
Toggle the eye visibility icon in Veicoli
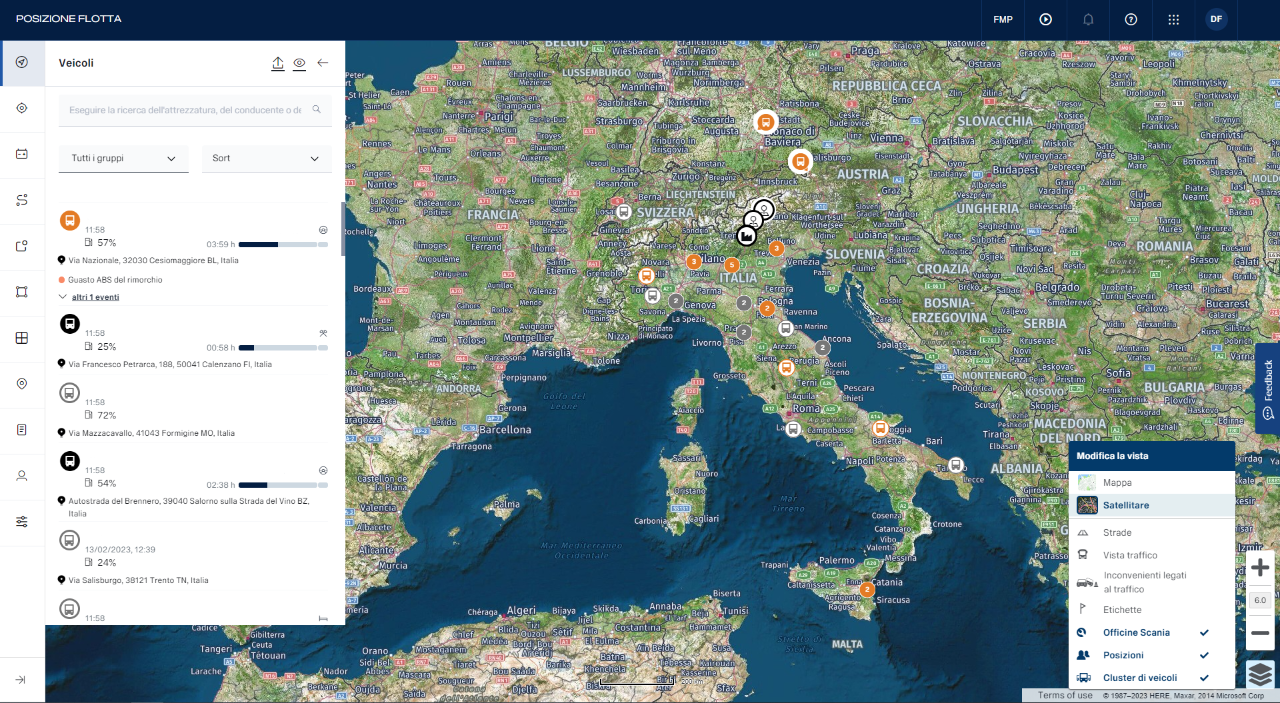pos(299,63)
